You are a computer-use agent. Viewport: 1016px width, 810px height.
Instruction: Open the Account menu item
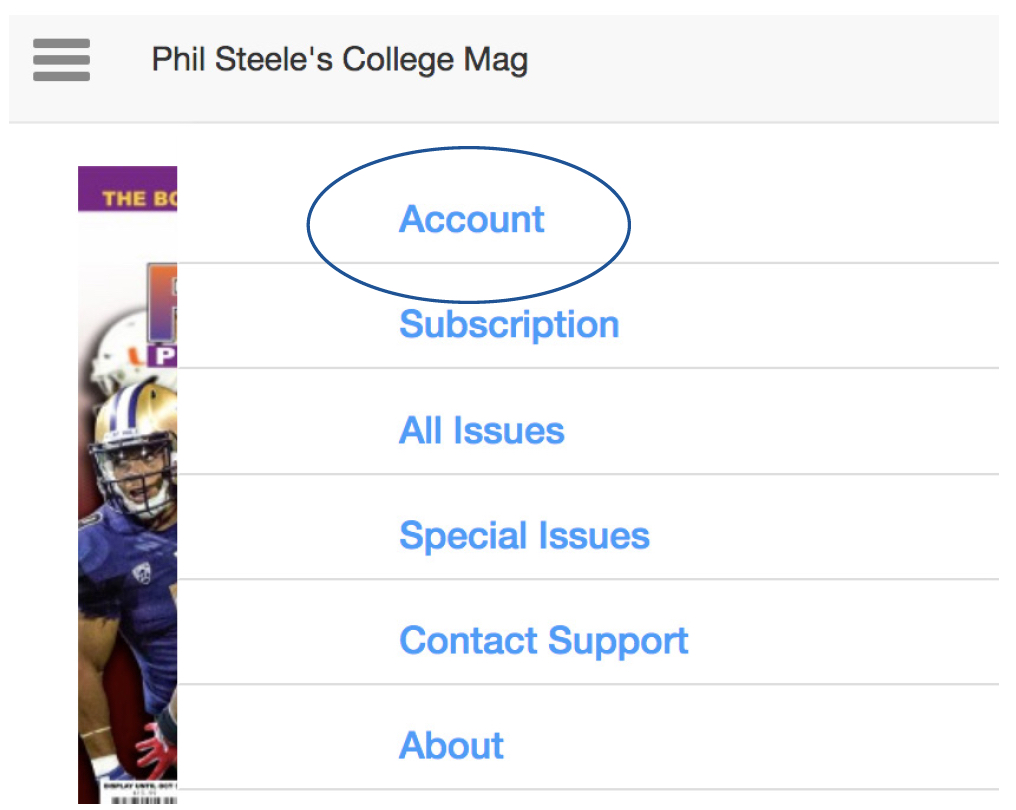coord(471,219)
